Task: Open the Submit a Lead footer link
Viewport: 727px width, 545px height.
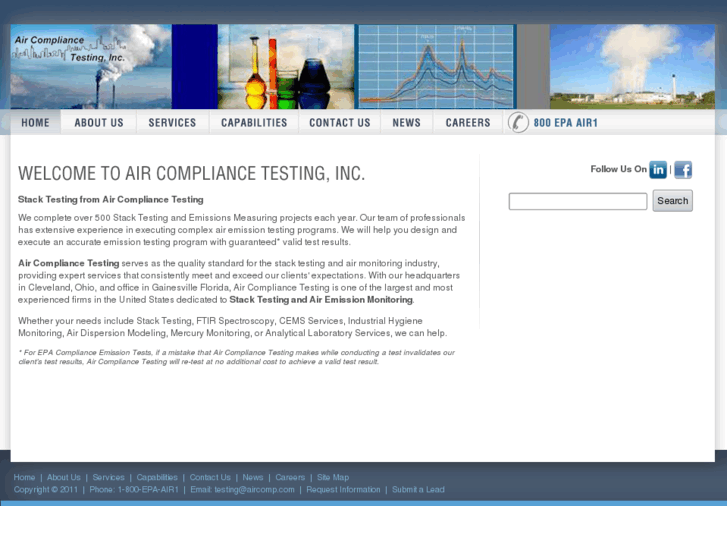Action: [418, 489]
